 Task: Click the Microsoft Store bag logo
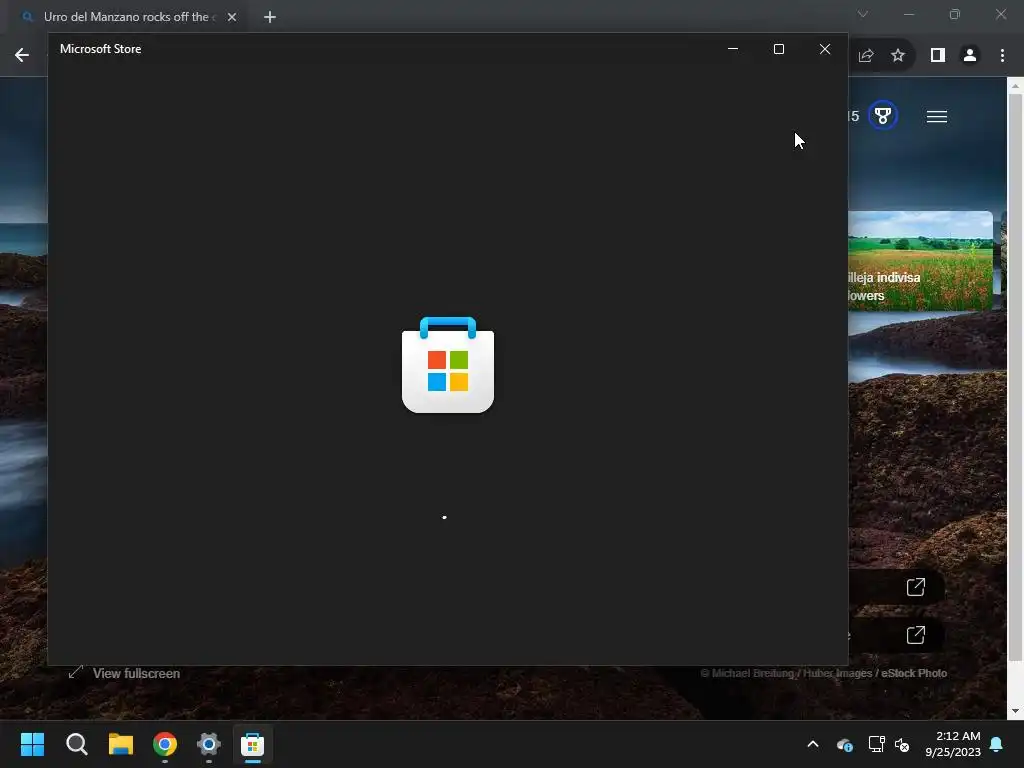click(x=448, y=364)
